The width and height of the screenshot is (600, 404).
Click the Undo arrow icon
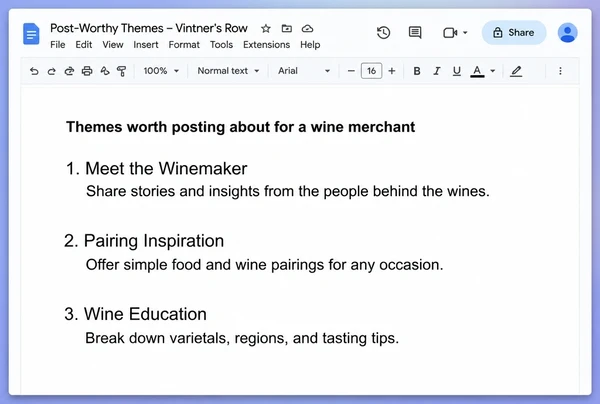[34, 71]
